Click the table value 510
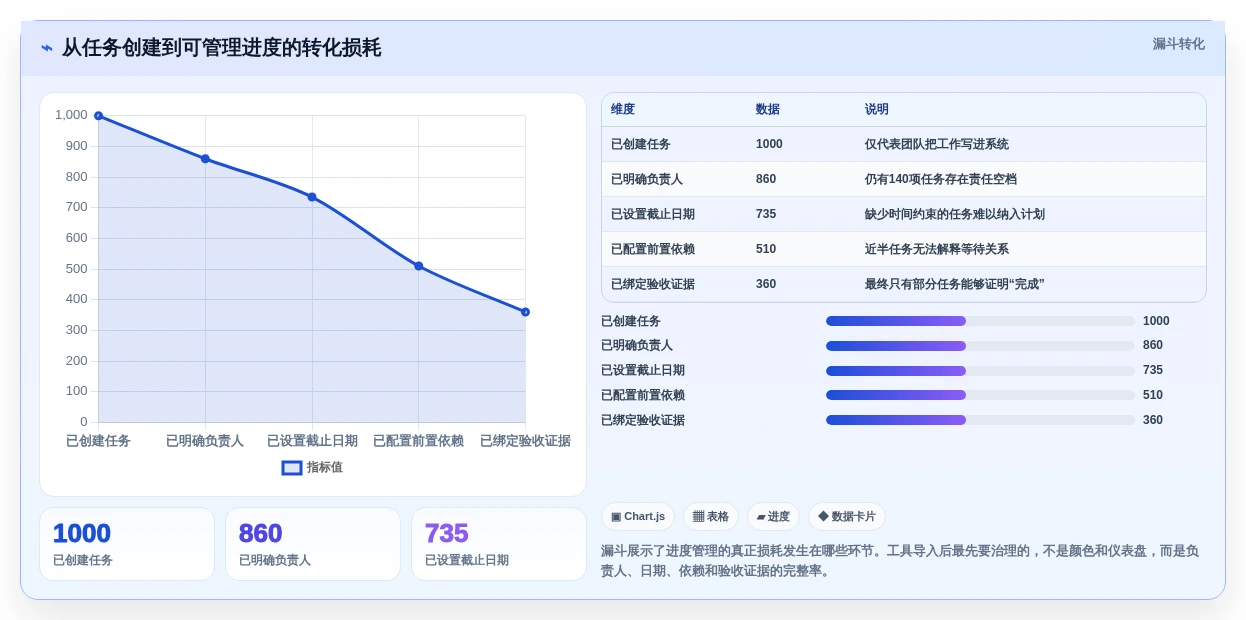The width and height of the screenshot is (1246, 620). click(x=766, y=249)
